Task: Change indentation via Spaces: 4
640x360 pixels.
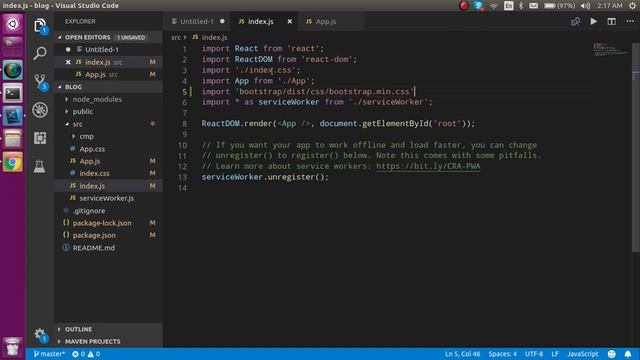Action: 502,354
